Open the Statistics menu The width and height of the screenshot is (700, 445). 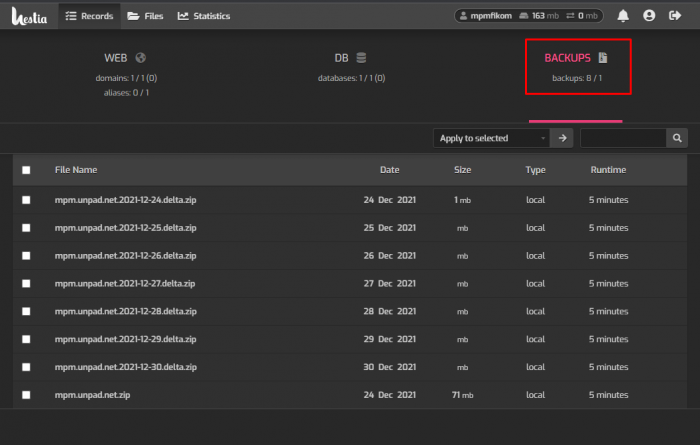(204, 16)
